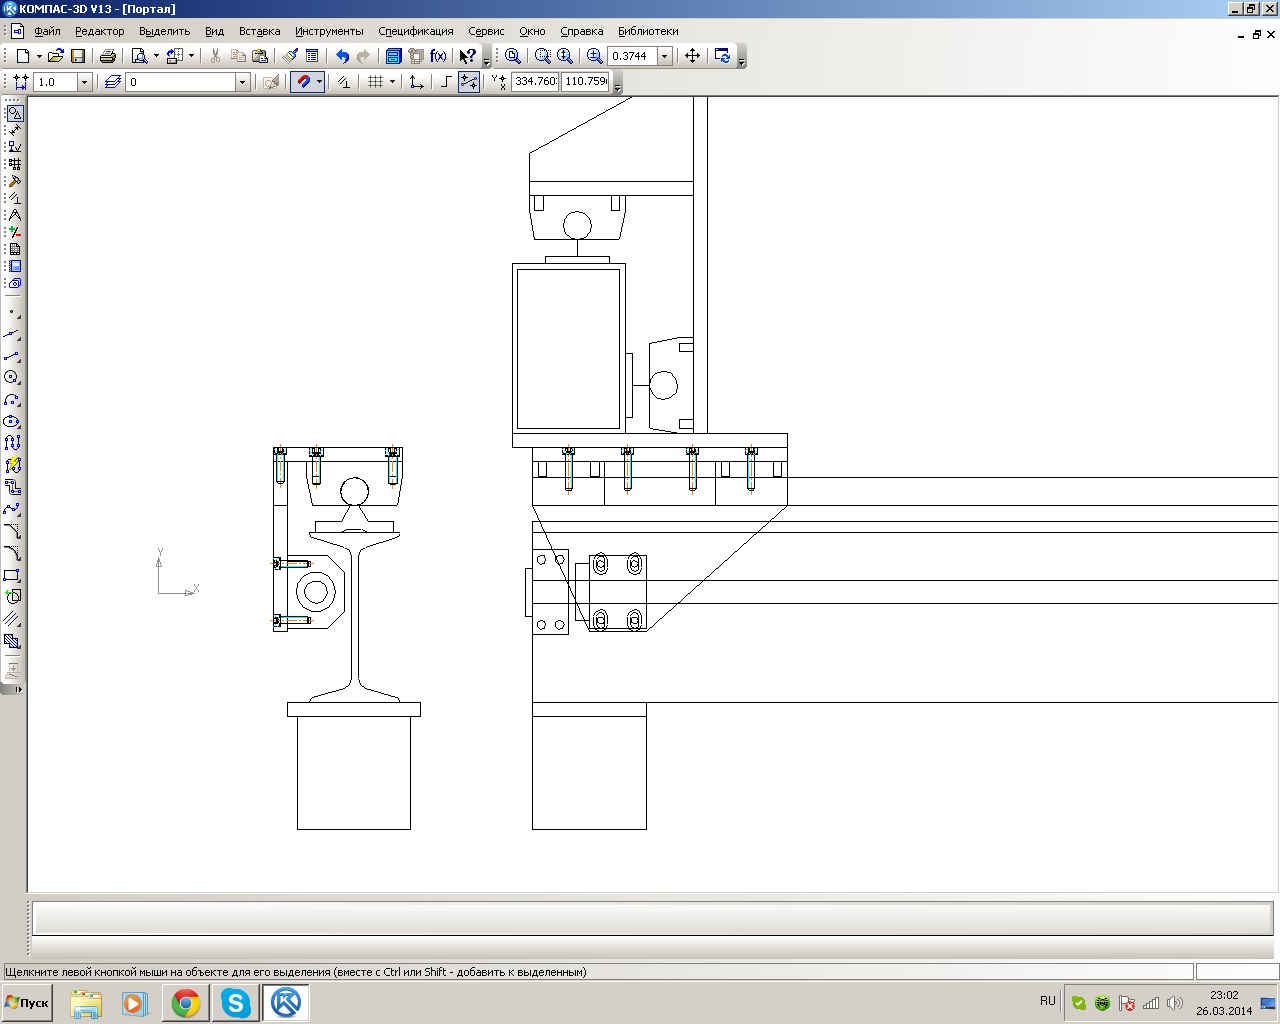Open the library manager icon

tap(394, 56)
